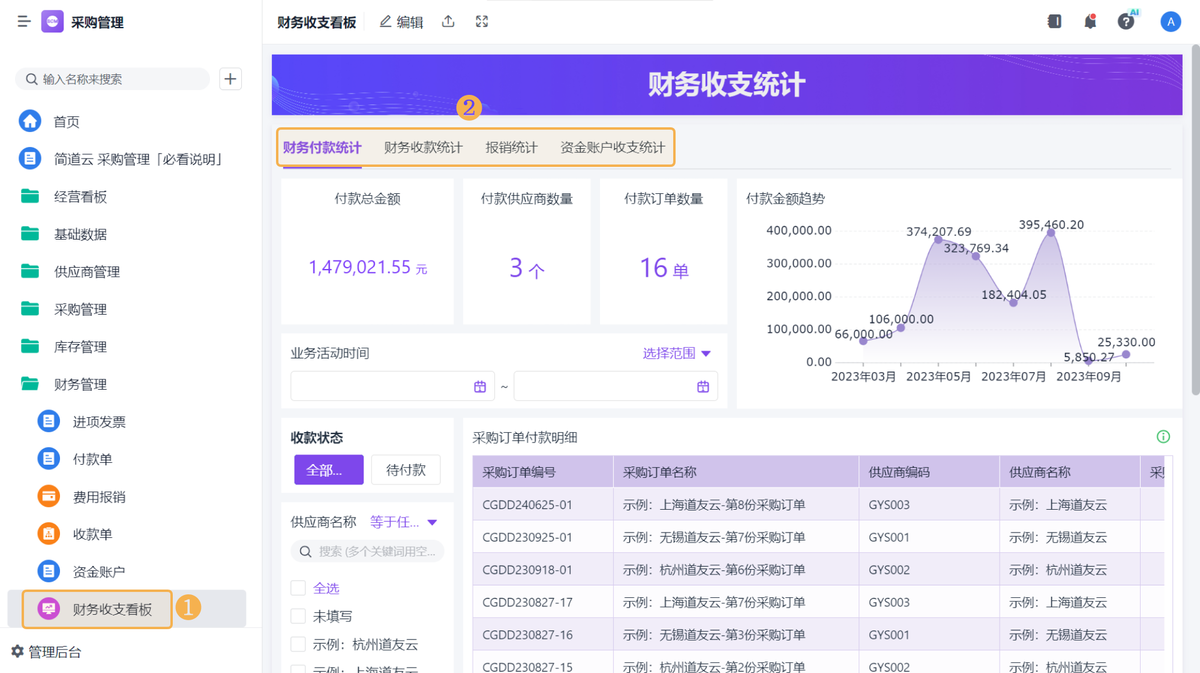The height and width of the screenshot is (673, 1200).
Task: Click the user avatar icon
Action: [1170, 22]
